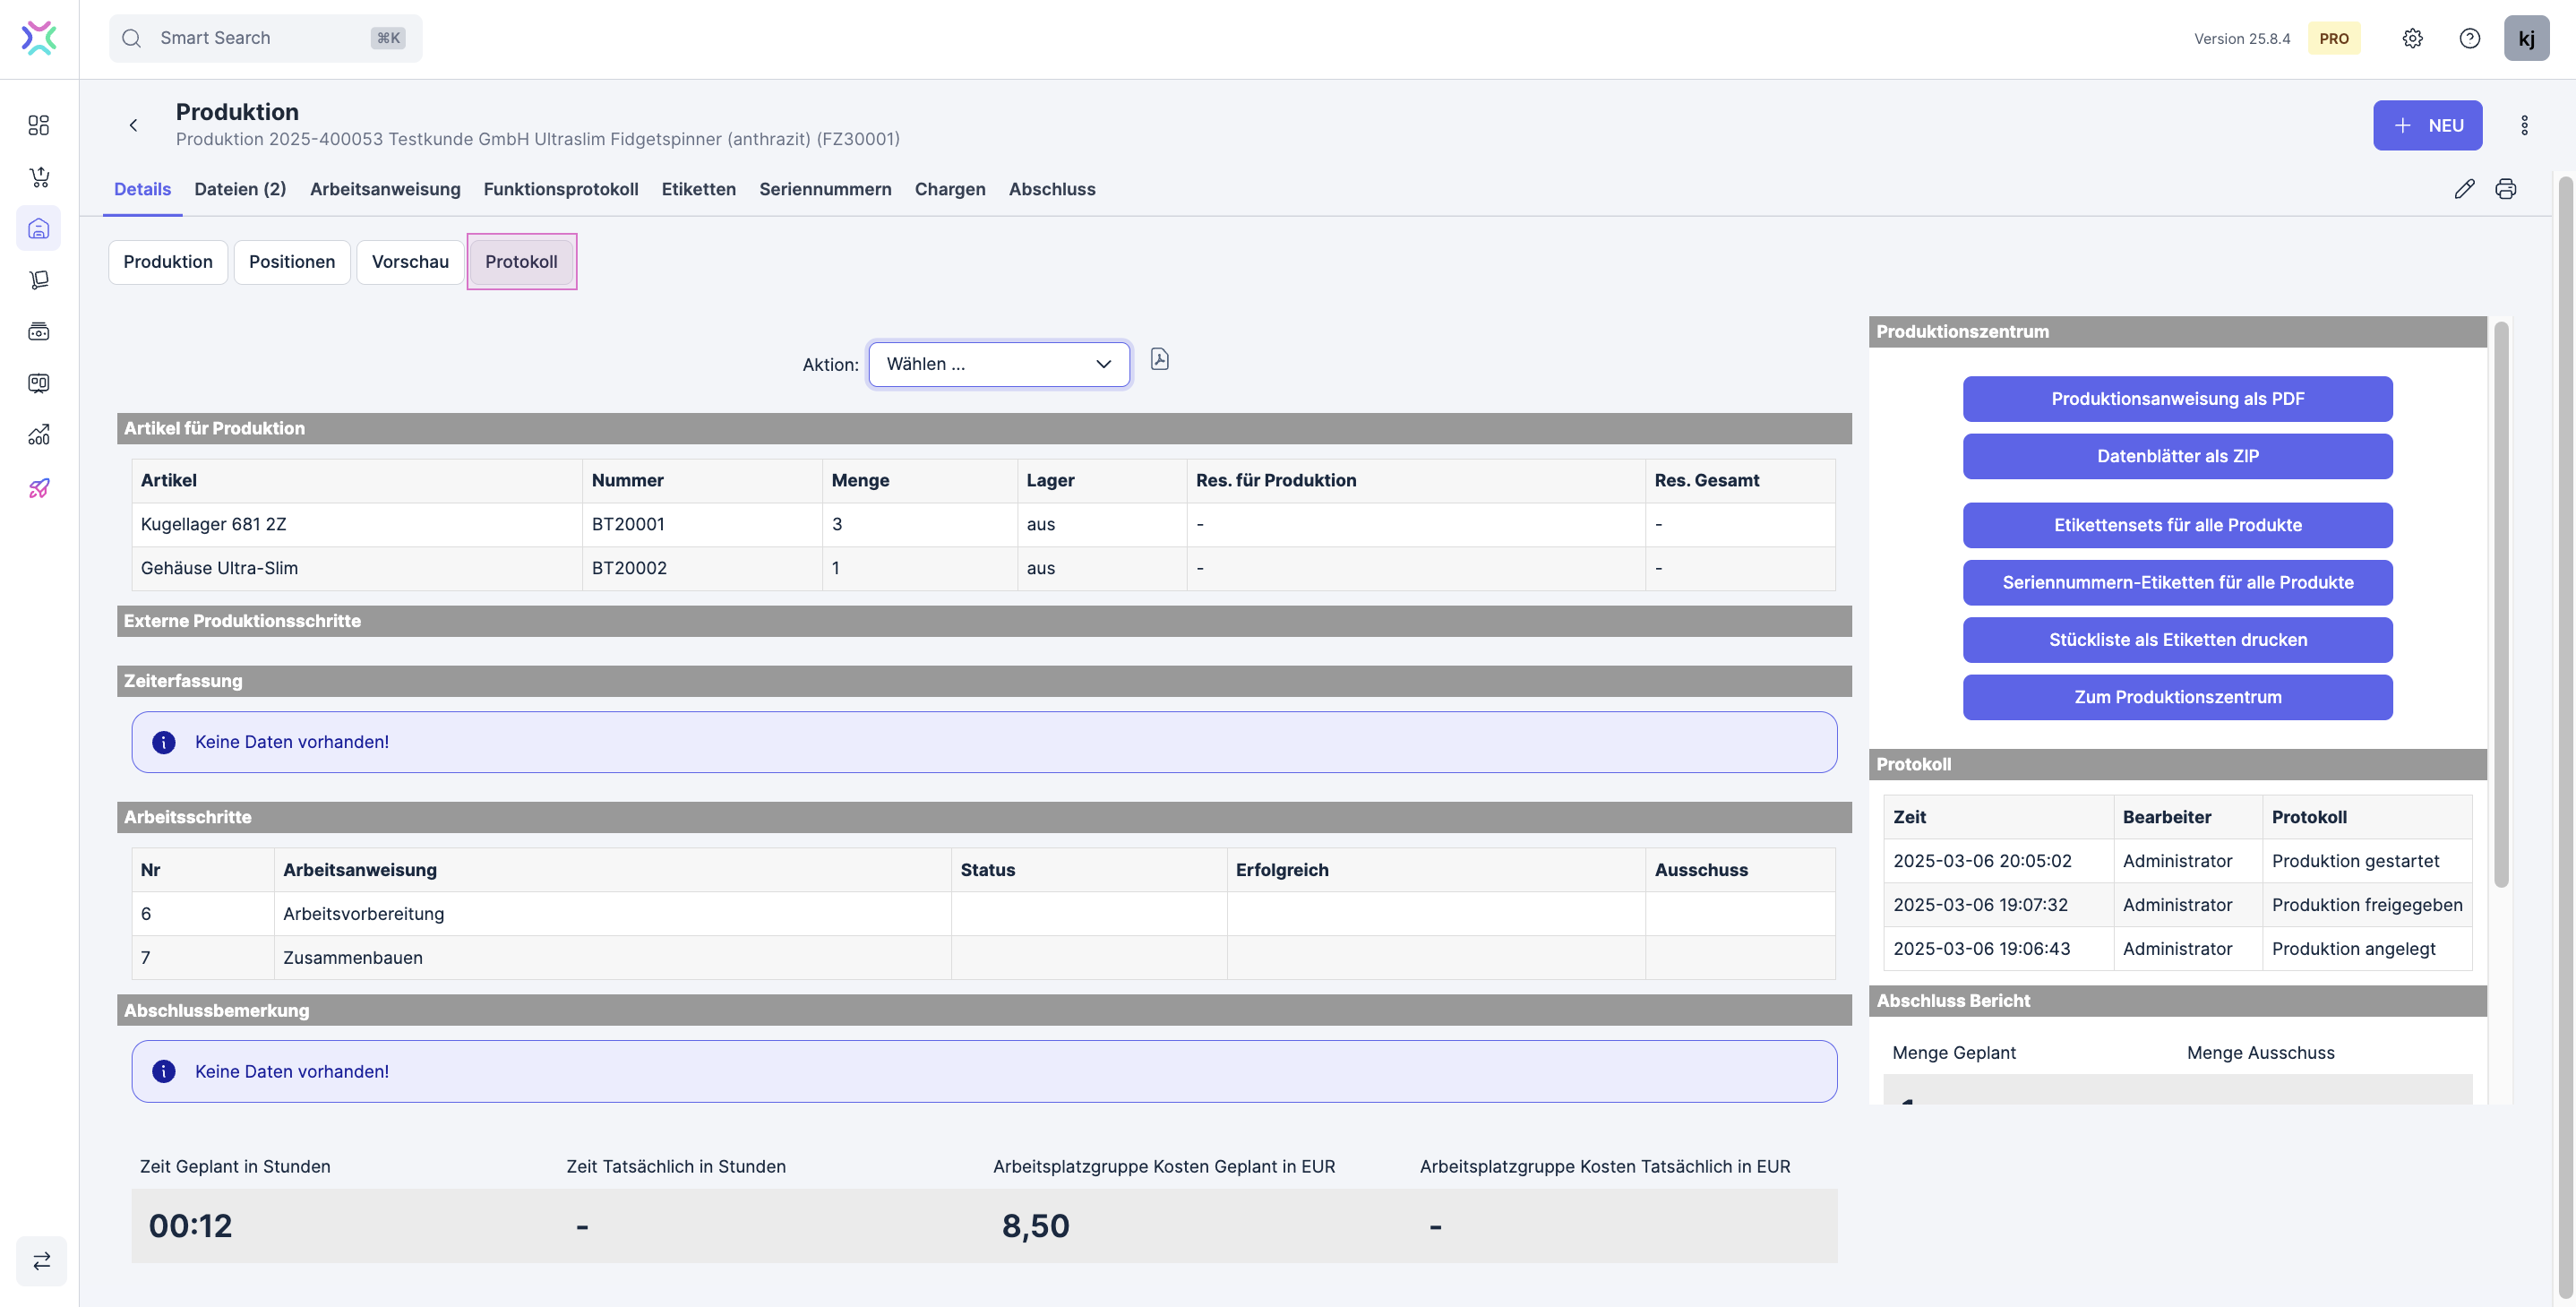Open the three-dot more options menu
The image size is (2576, 1307).
tap(2524, 125)
